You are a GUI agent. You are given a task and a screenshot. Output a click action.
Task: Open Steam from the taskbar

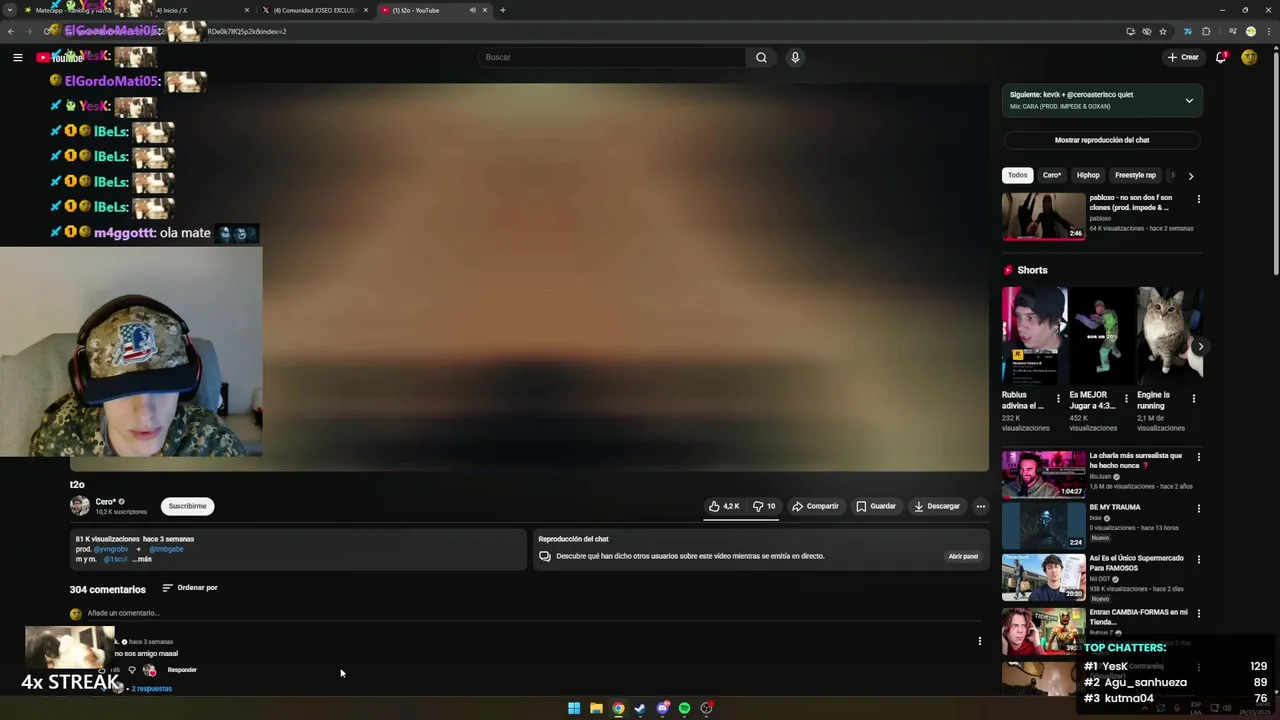[x=640, y=708]
